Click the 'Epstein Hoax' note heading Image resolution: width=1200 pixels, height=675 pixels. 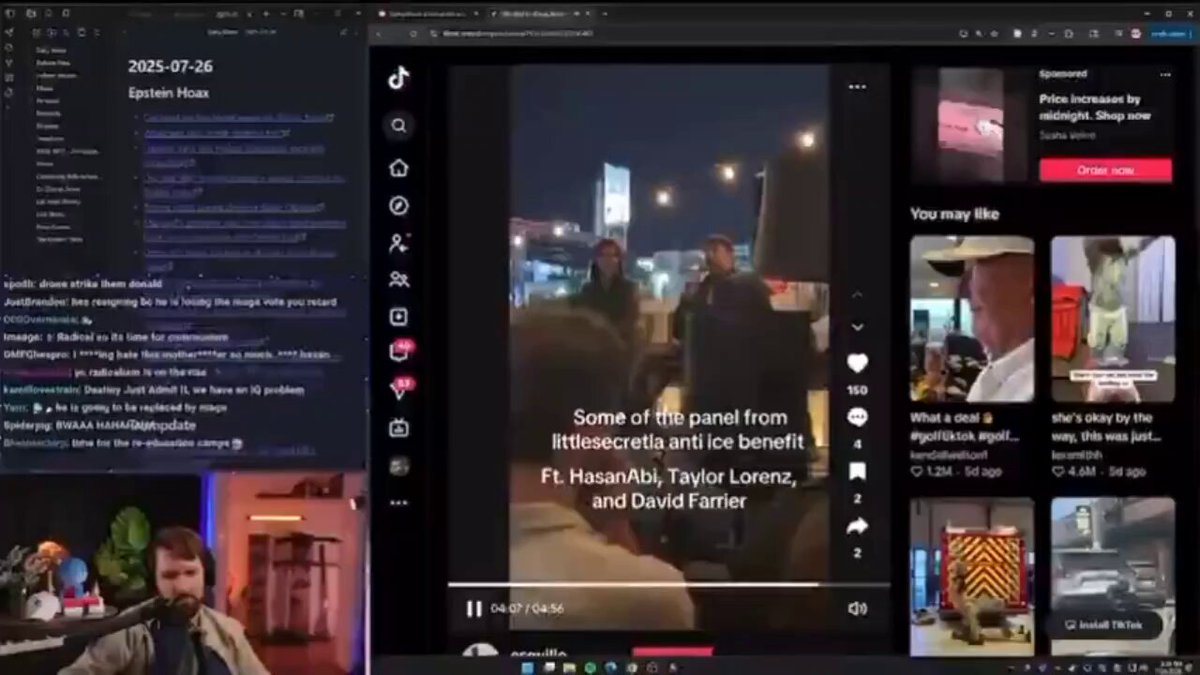point(168,92)
